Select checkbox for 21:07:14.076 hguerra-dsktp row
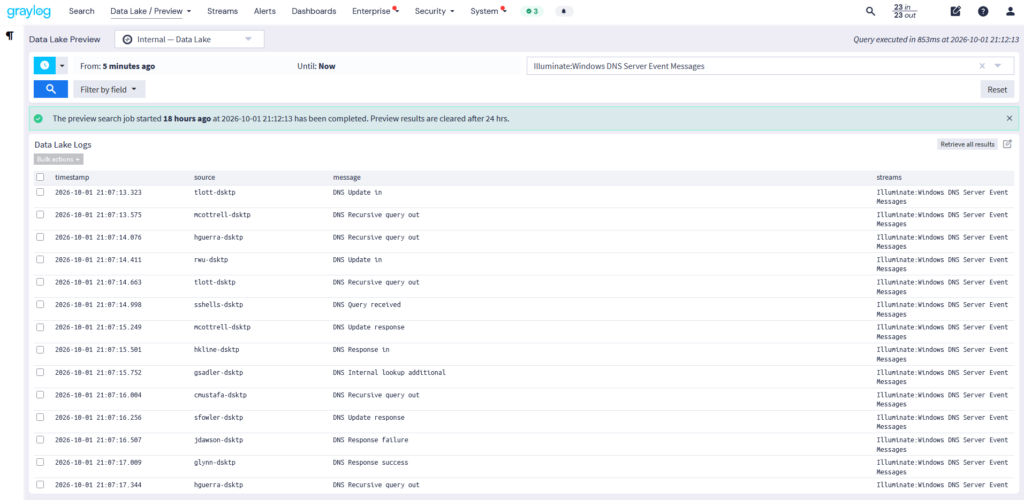Screen dimensions: 1024x500 tap(40, 237)
